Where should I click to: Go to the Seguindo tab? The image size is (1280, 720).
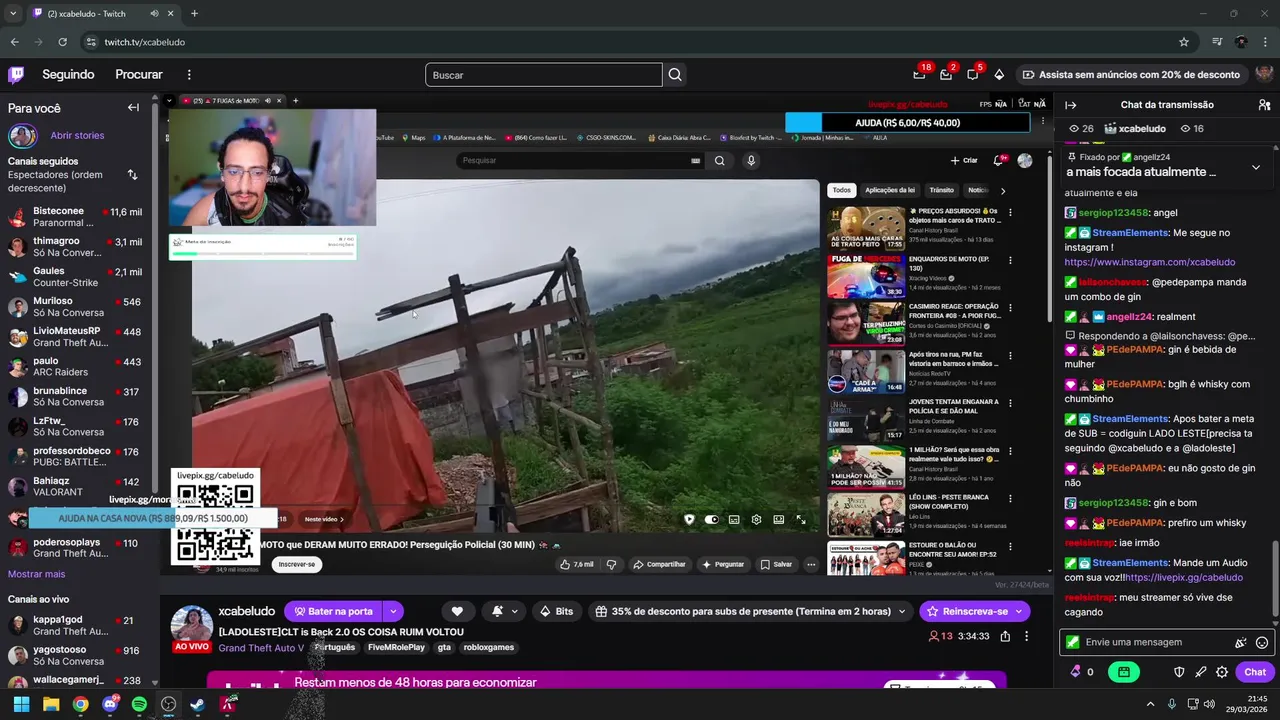(68, 74)
